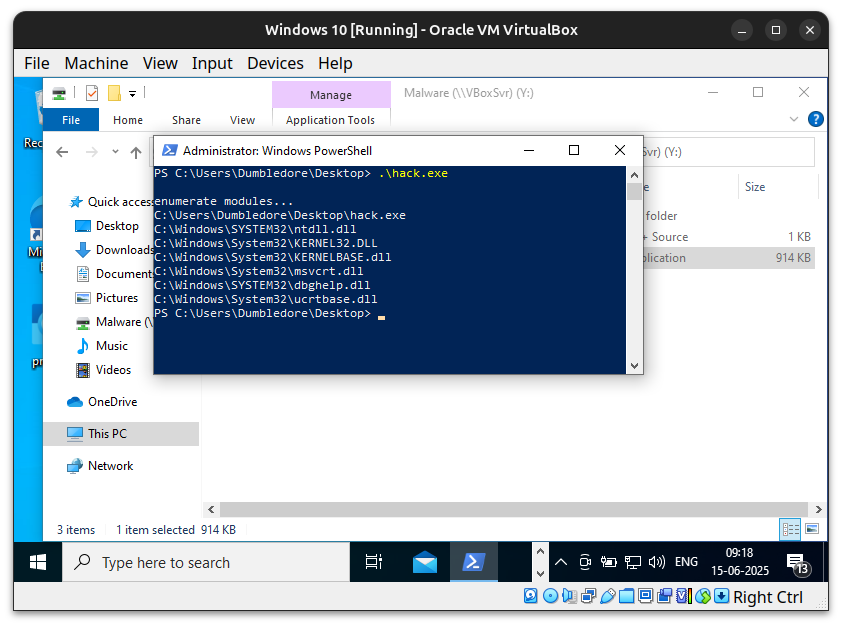Click the PowerShell scrollbar up arrow
Viewport: 842px width, 627px height.
(634, 175)
